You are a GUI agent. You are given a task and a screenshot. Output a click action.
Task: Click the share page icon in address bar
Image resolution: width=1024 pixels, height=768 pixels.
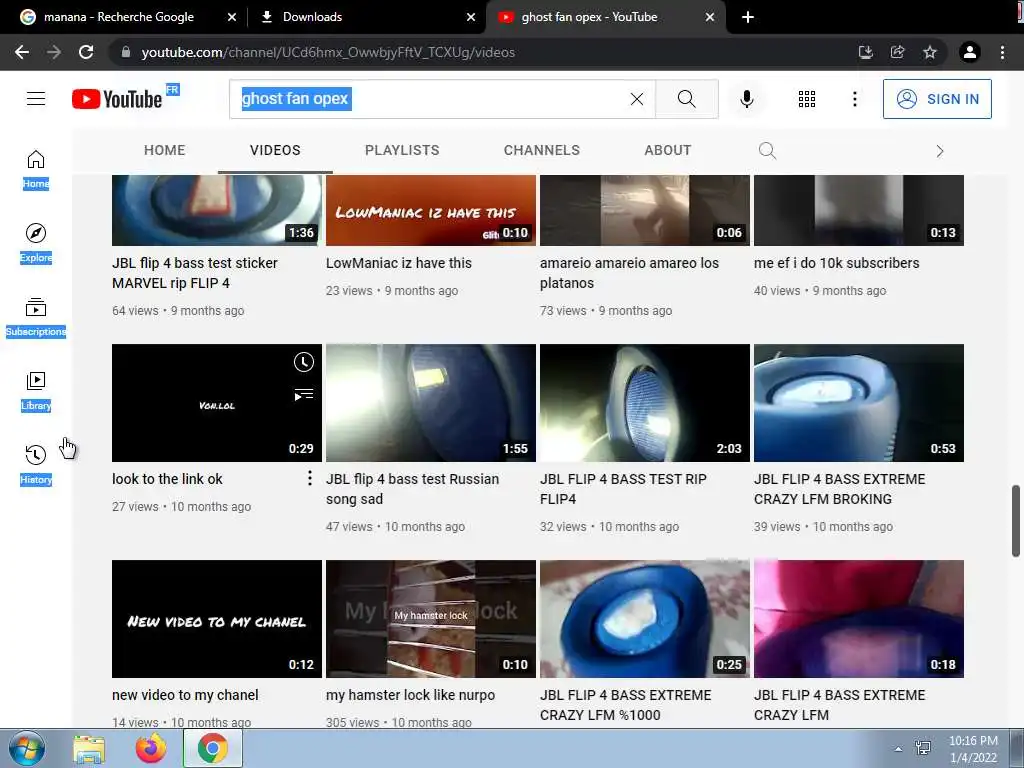click(x=898, y=52)
